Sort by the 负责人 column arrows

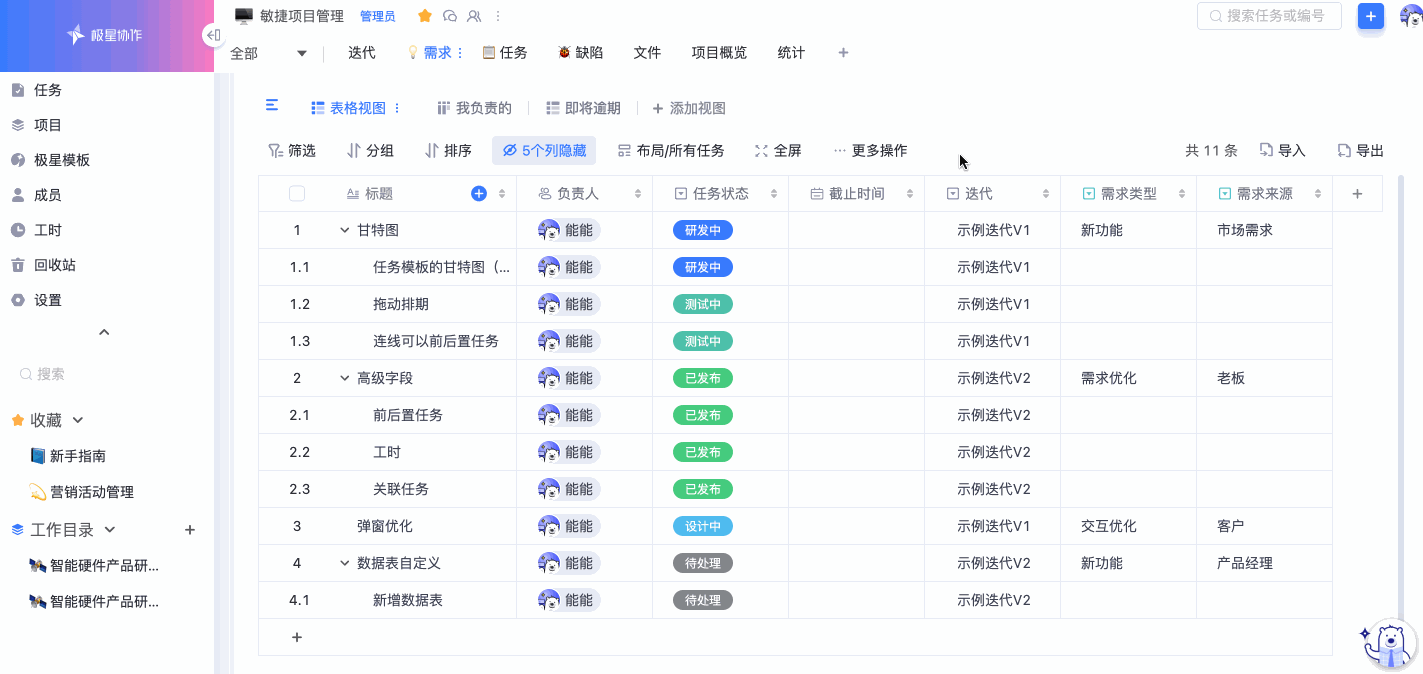click(638, 194)
